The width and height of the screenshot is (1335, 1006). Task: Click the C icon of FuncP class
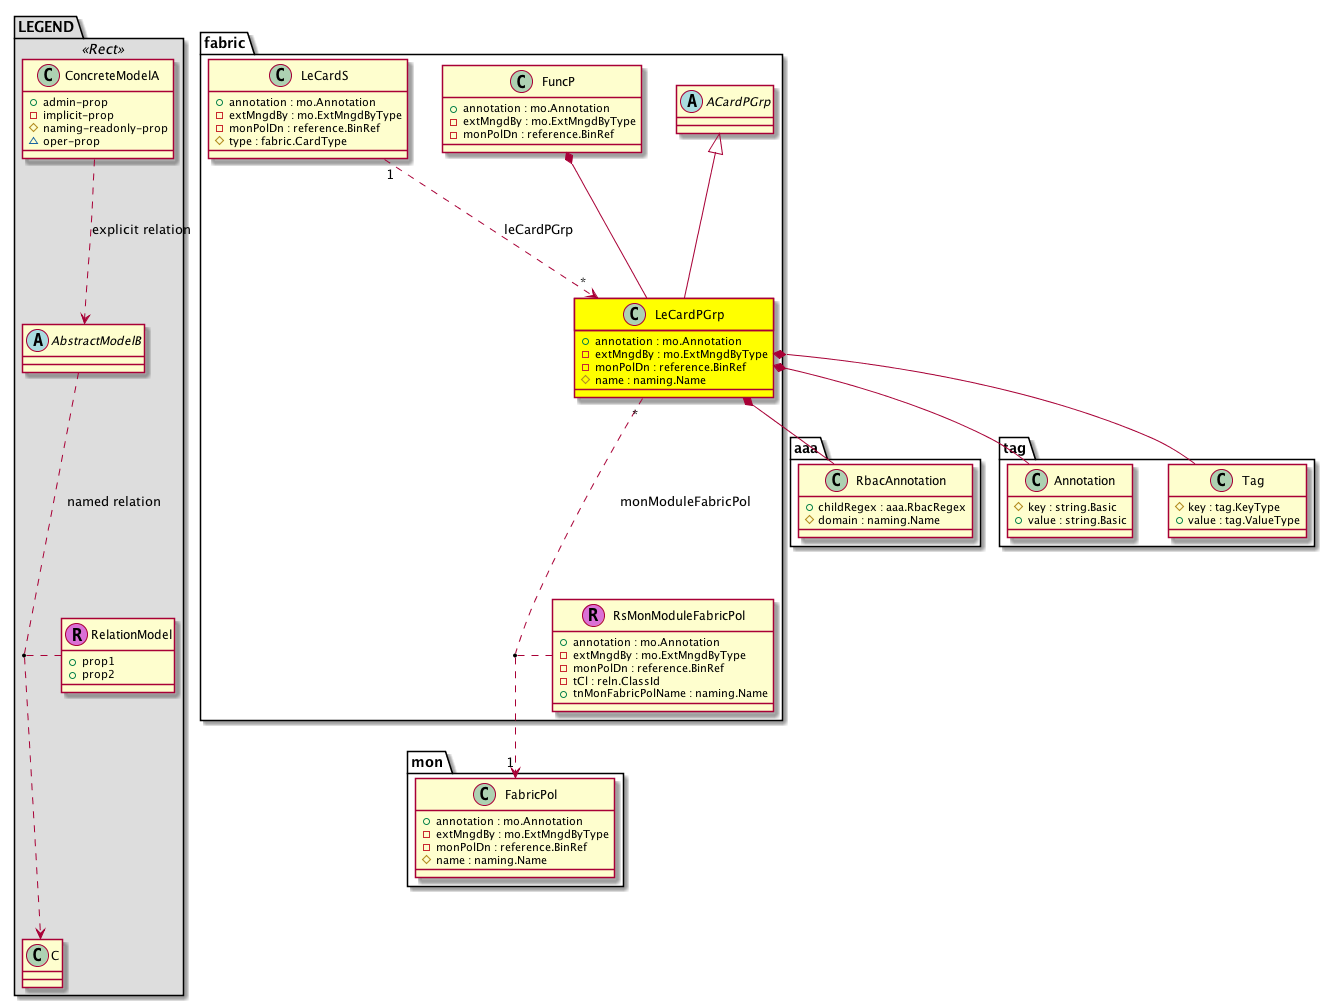pyautogui.click(x=521, y=82)
